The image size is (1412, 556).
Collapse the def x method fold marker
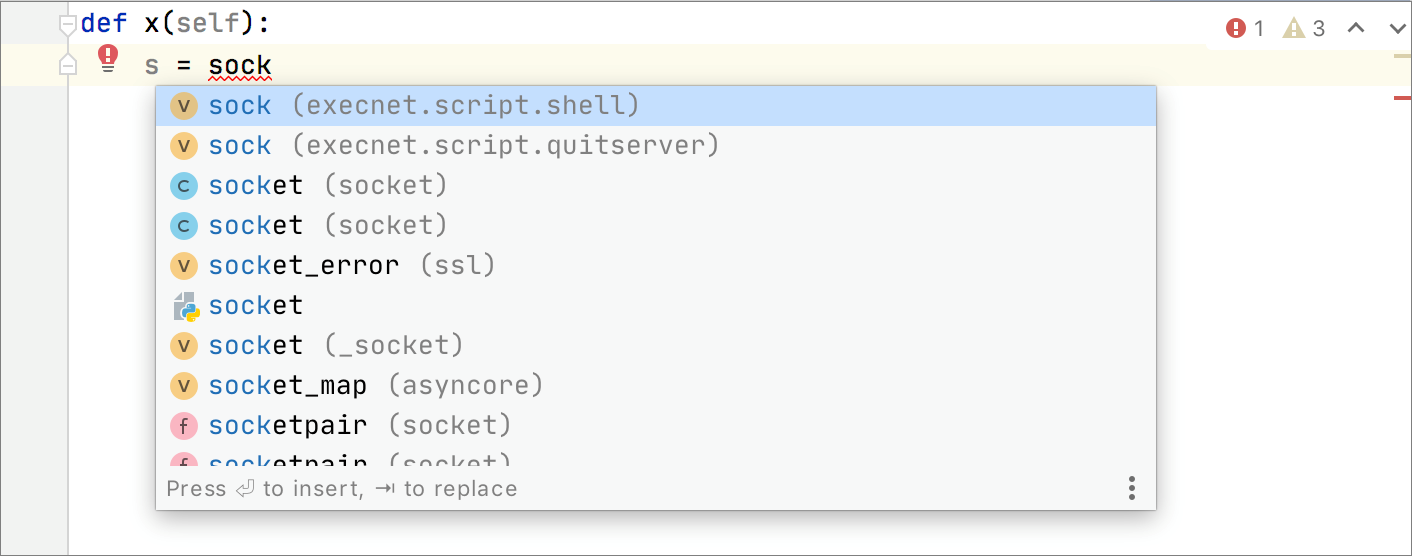(67, 24)
